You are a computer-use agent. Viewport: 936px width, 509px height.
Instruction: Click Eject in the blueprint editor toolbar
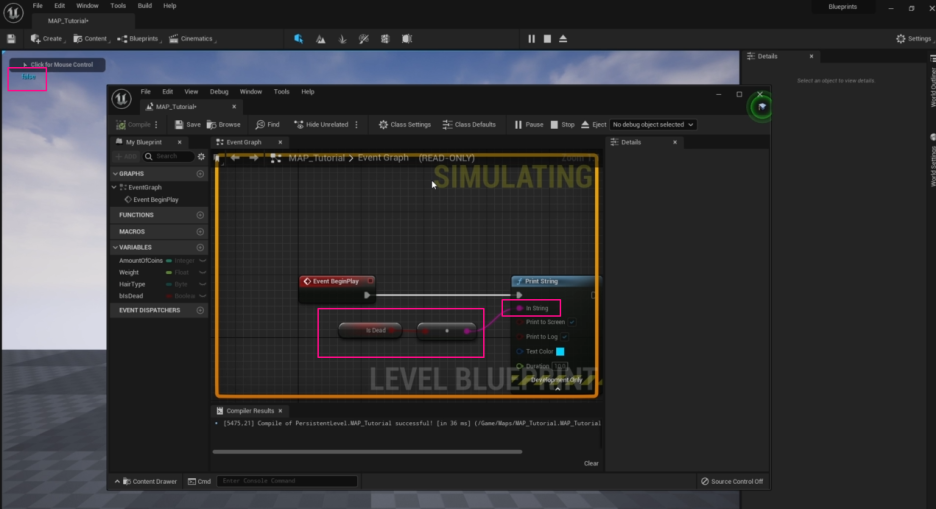594,125
